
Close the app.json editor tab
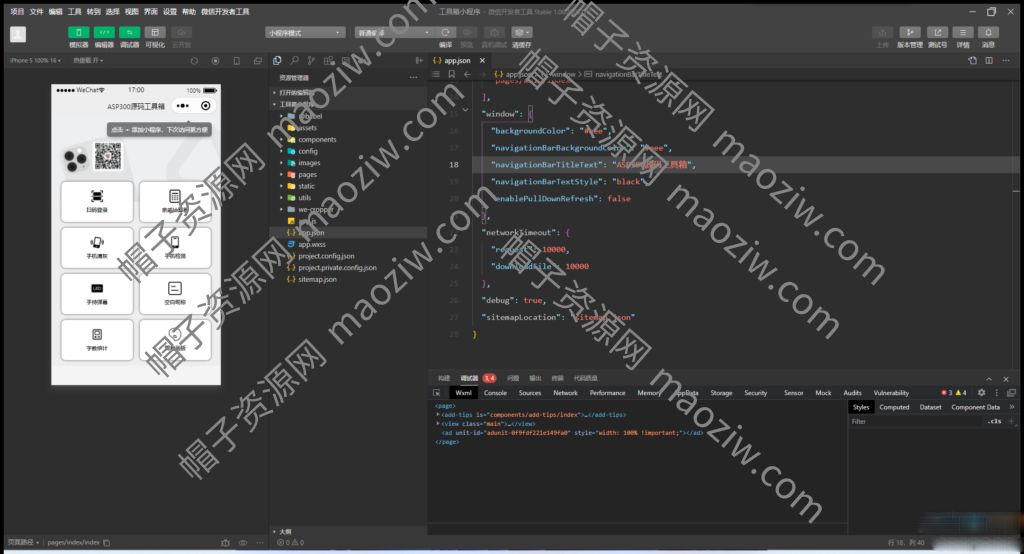[x=482, y=61]
